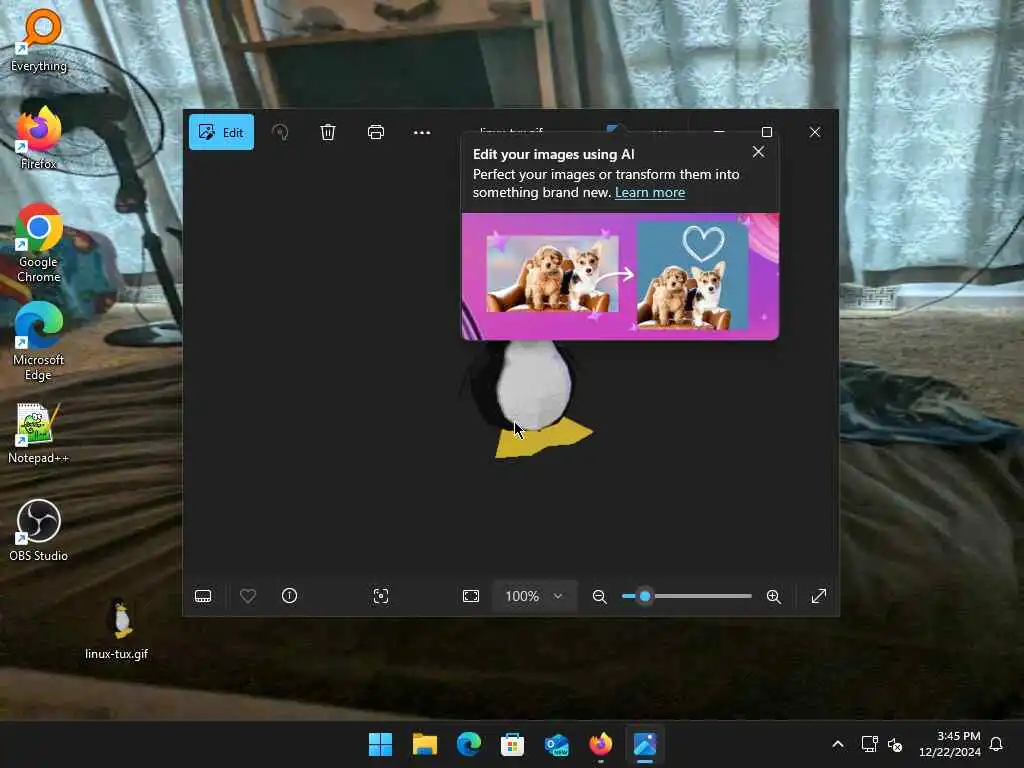The height and width of the screenshot is (768, 1024).
Task: Expand the hidden system tray icons
Action: pos(838,744)
